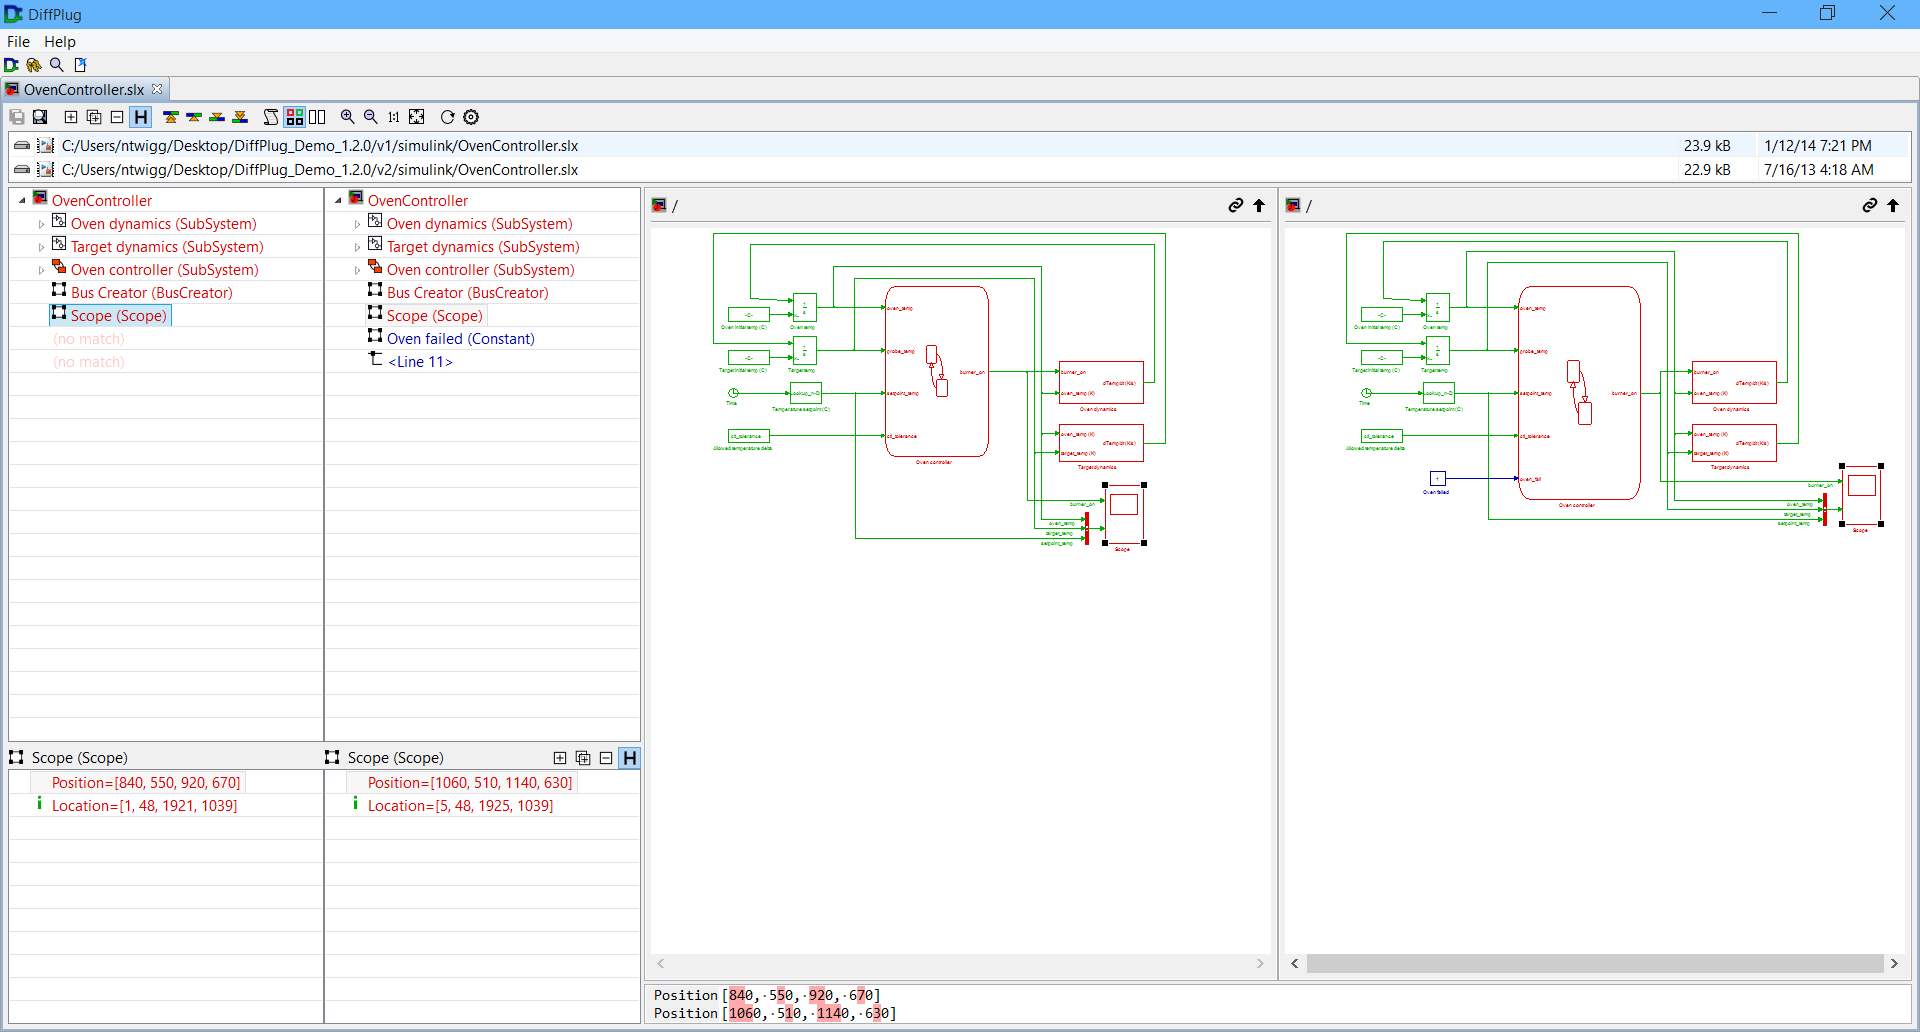This screenshot has width=1920, height=1032.
Task: Select Bus Creator in right tree
Action: (467, 293)
